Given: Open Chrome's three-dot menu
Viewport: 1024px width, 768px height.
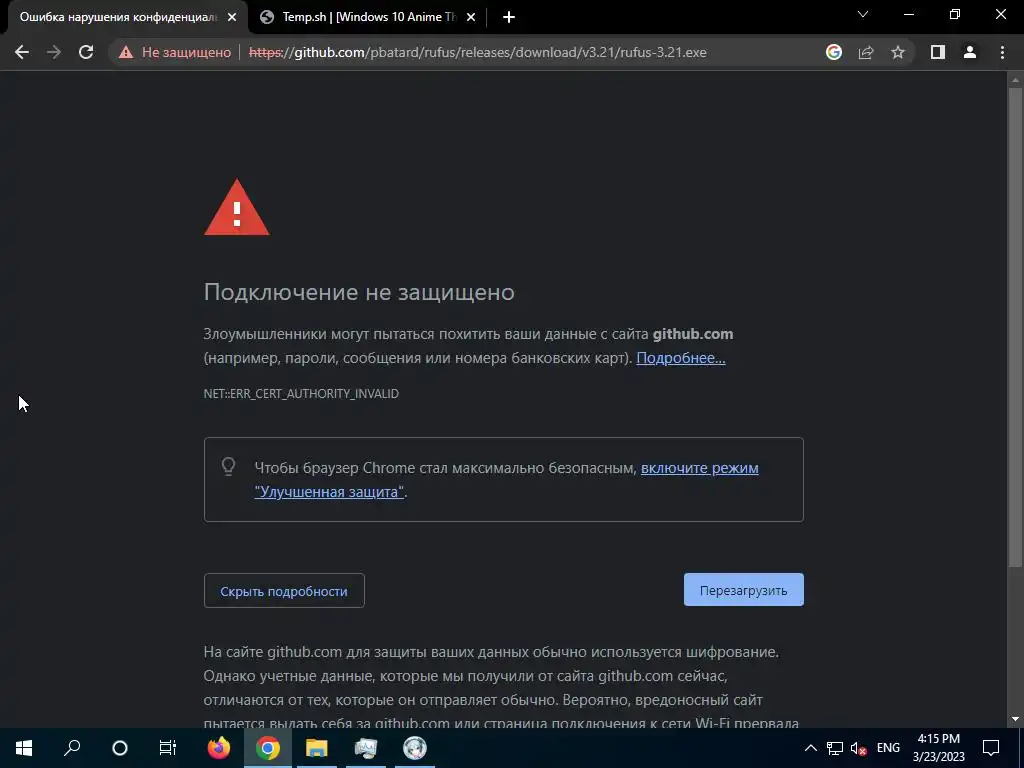Looking at the screenshot, I should [x=1002, y=52].
